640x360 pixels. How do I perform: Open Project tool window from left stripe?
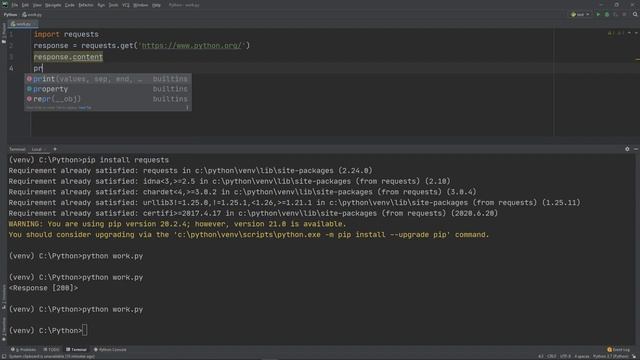coord(4,33)
